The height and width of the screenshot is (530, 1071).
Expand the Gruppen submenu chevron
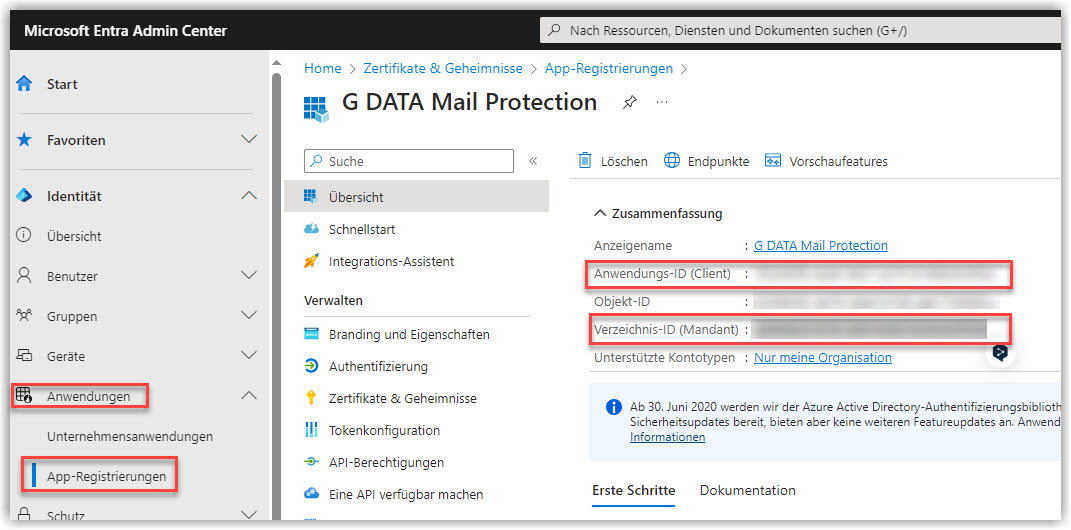point(249,316)
